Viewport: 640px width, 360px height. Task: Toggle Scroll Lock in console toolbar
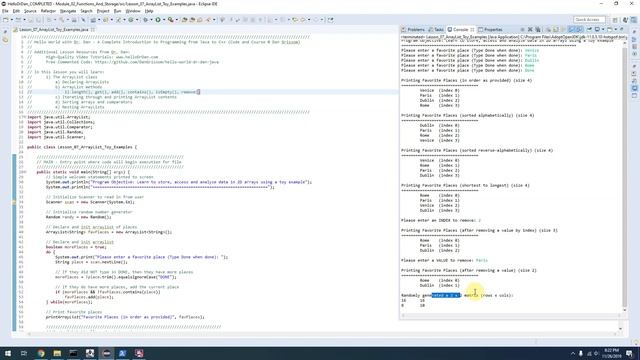[556, 29]
